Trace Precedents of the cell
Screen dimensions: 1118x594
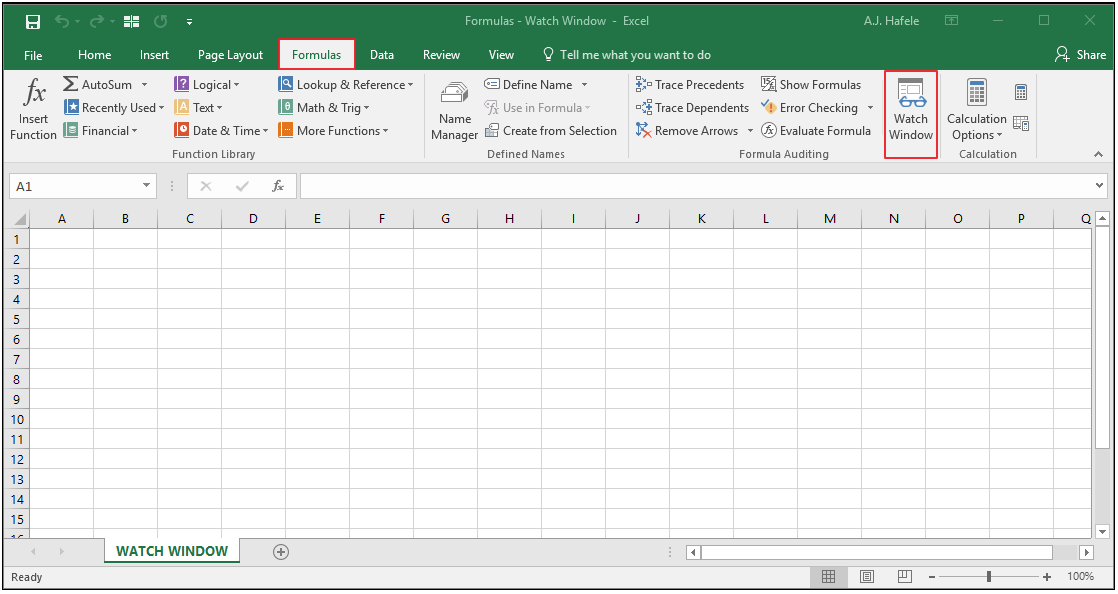click(x=689, y=84)
